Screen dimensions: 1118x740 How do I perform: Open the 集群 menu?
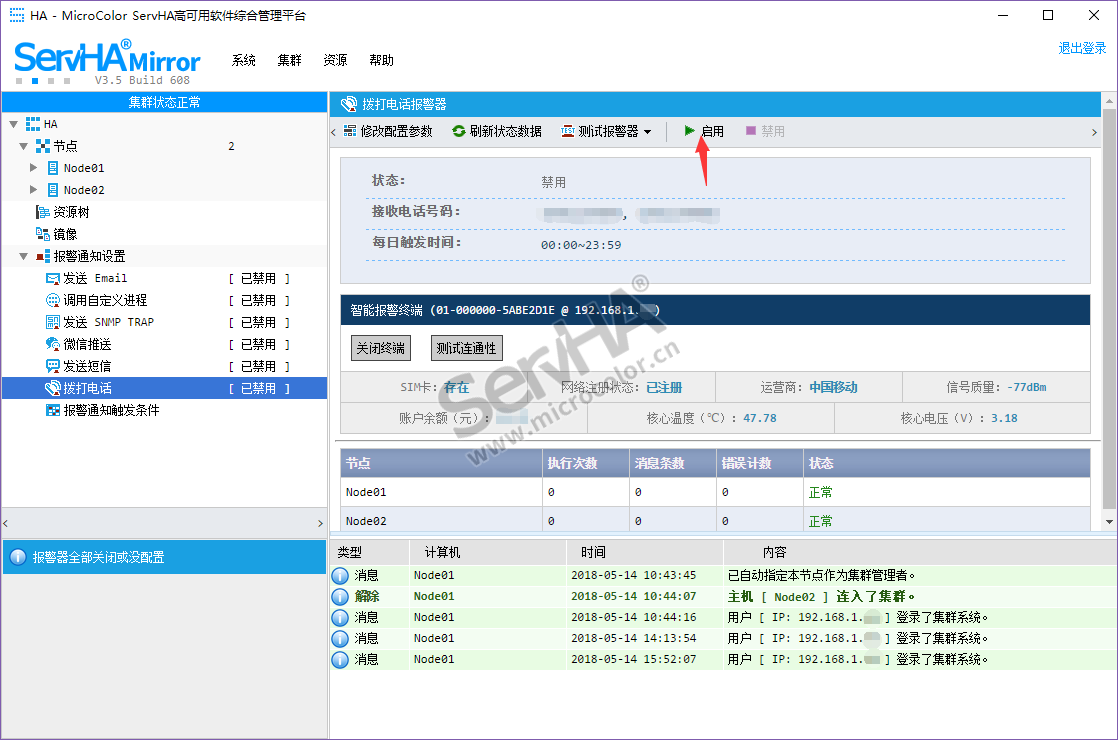click(x=289, y=60)
